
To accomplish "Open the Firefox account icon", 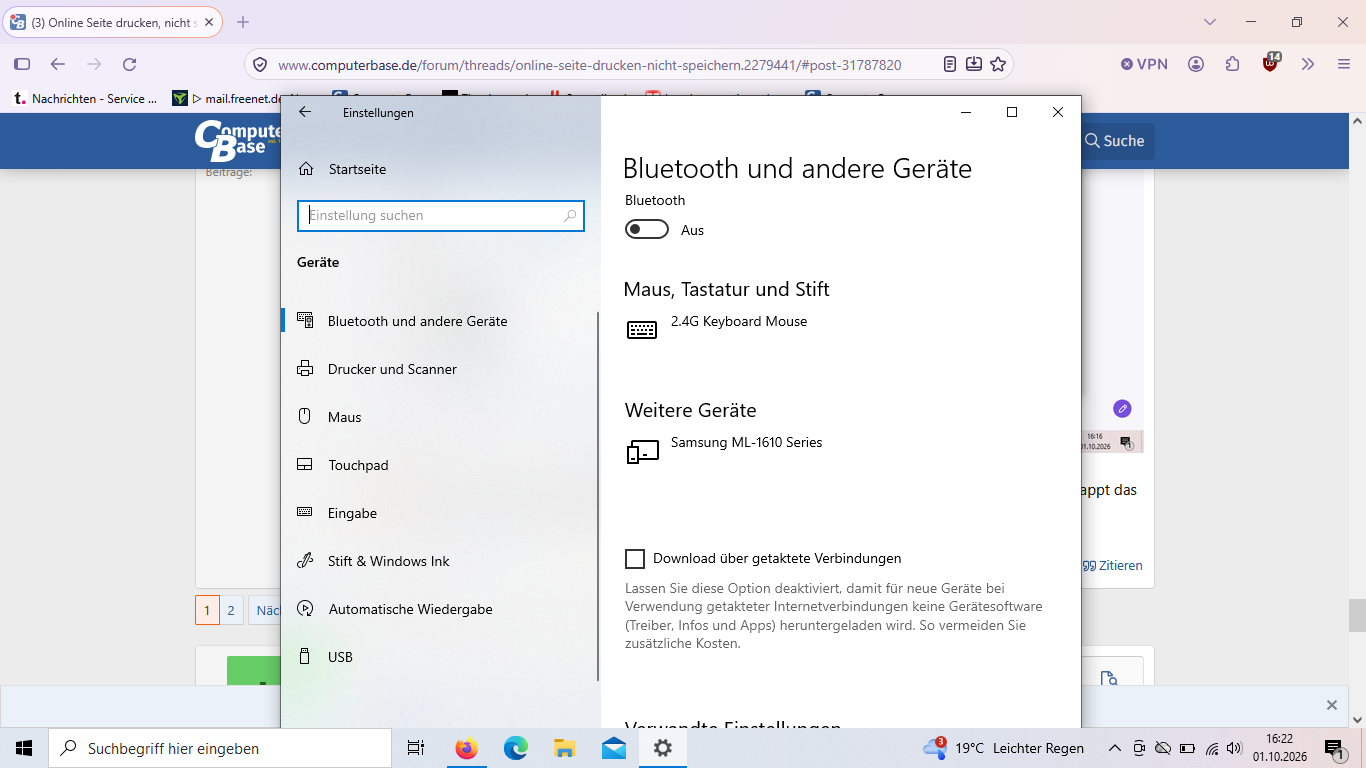I will tap(1196, 64).
